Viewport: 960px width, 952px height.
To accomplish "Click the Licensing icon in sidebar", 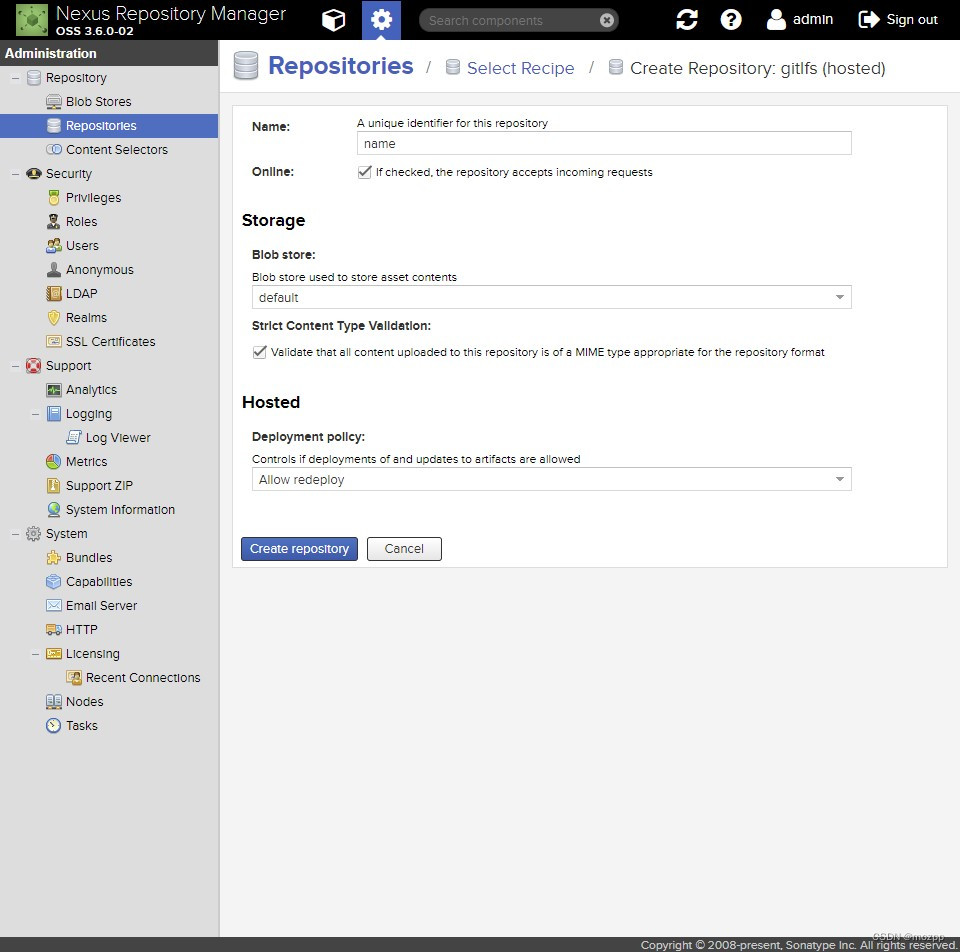I will (54, 654).
